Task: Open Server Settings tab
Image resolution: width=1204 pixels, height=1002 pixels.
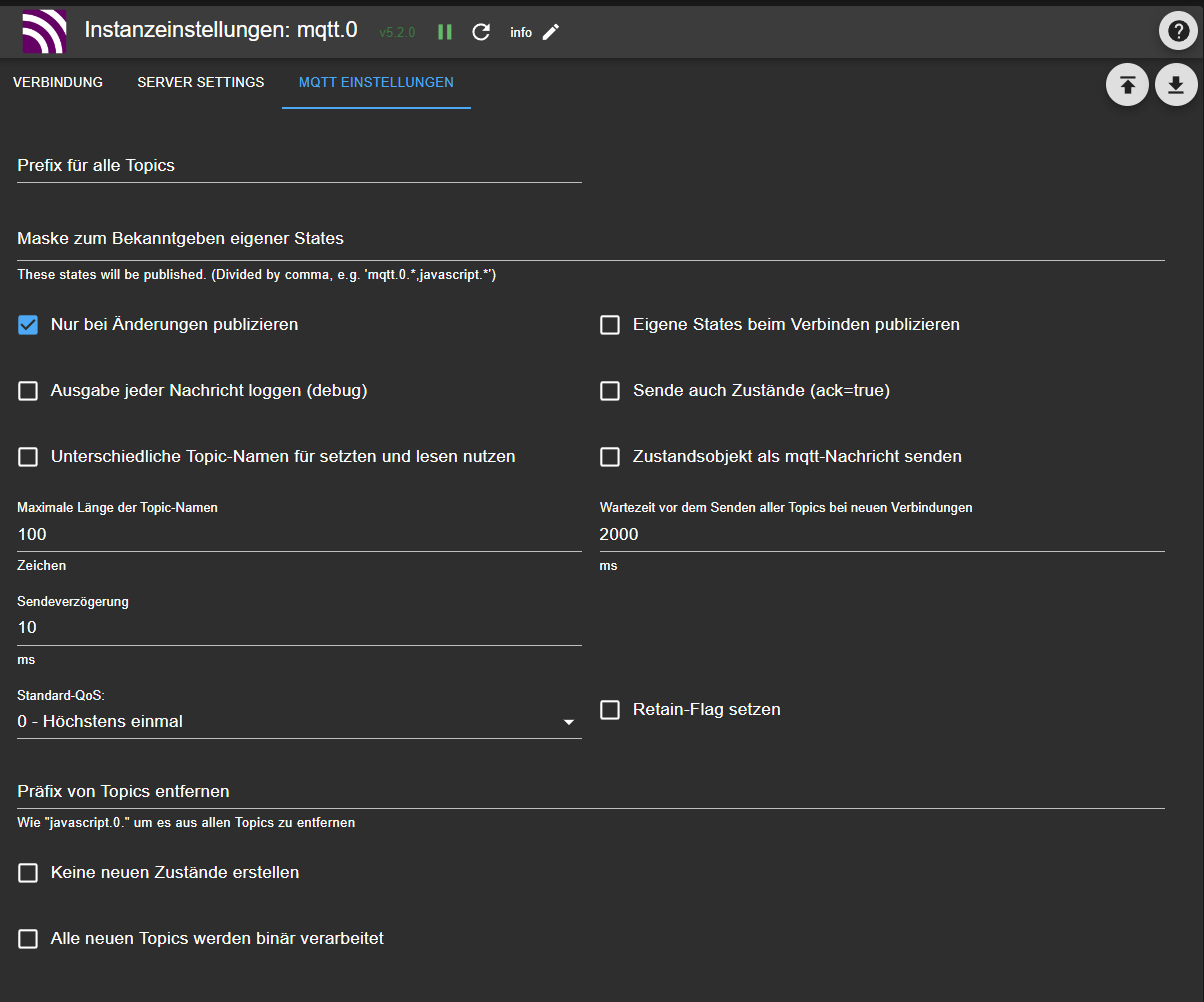Action: pos(201,82)
